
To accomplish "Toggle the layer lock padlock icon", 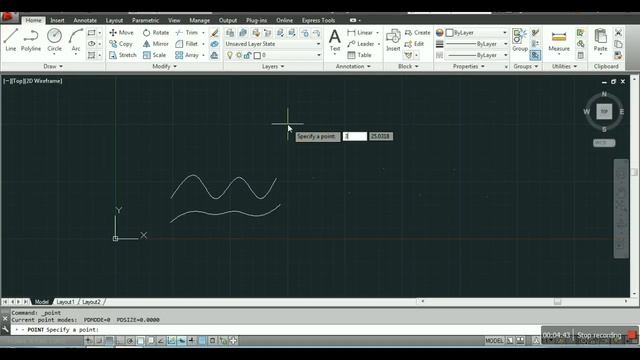I will 247,55.
